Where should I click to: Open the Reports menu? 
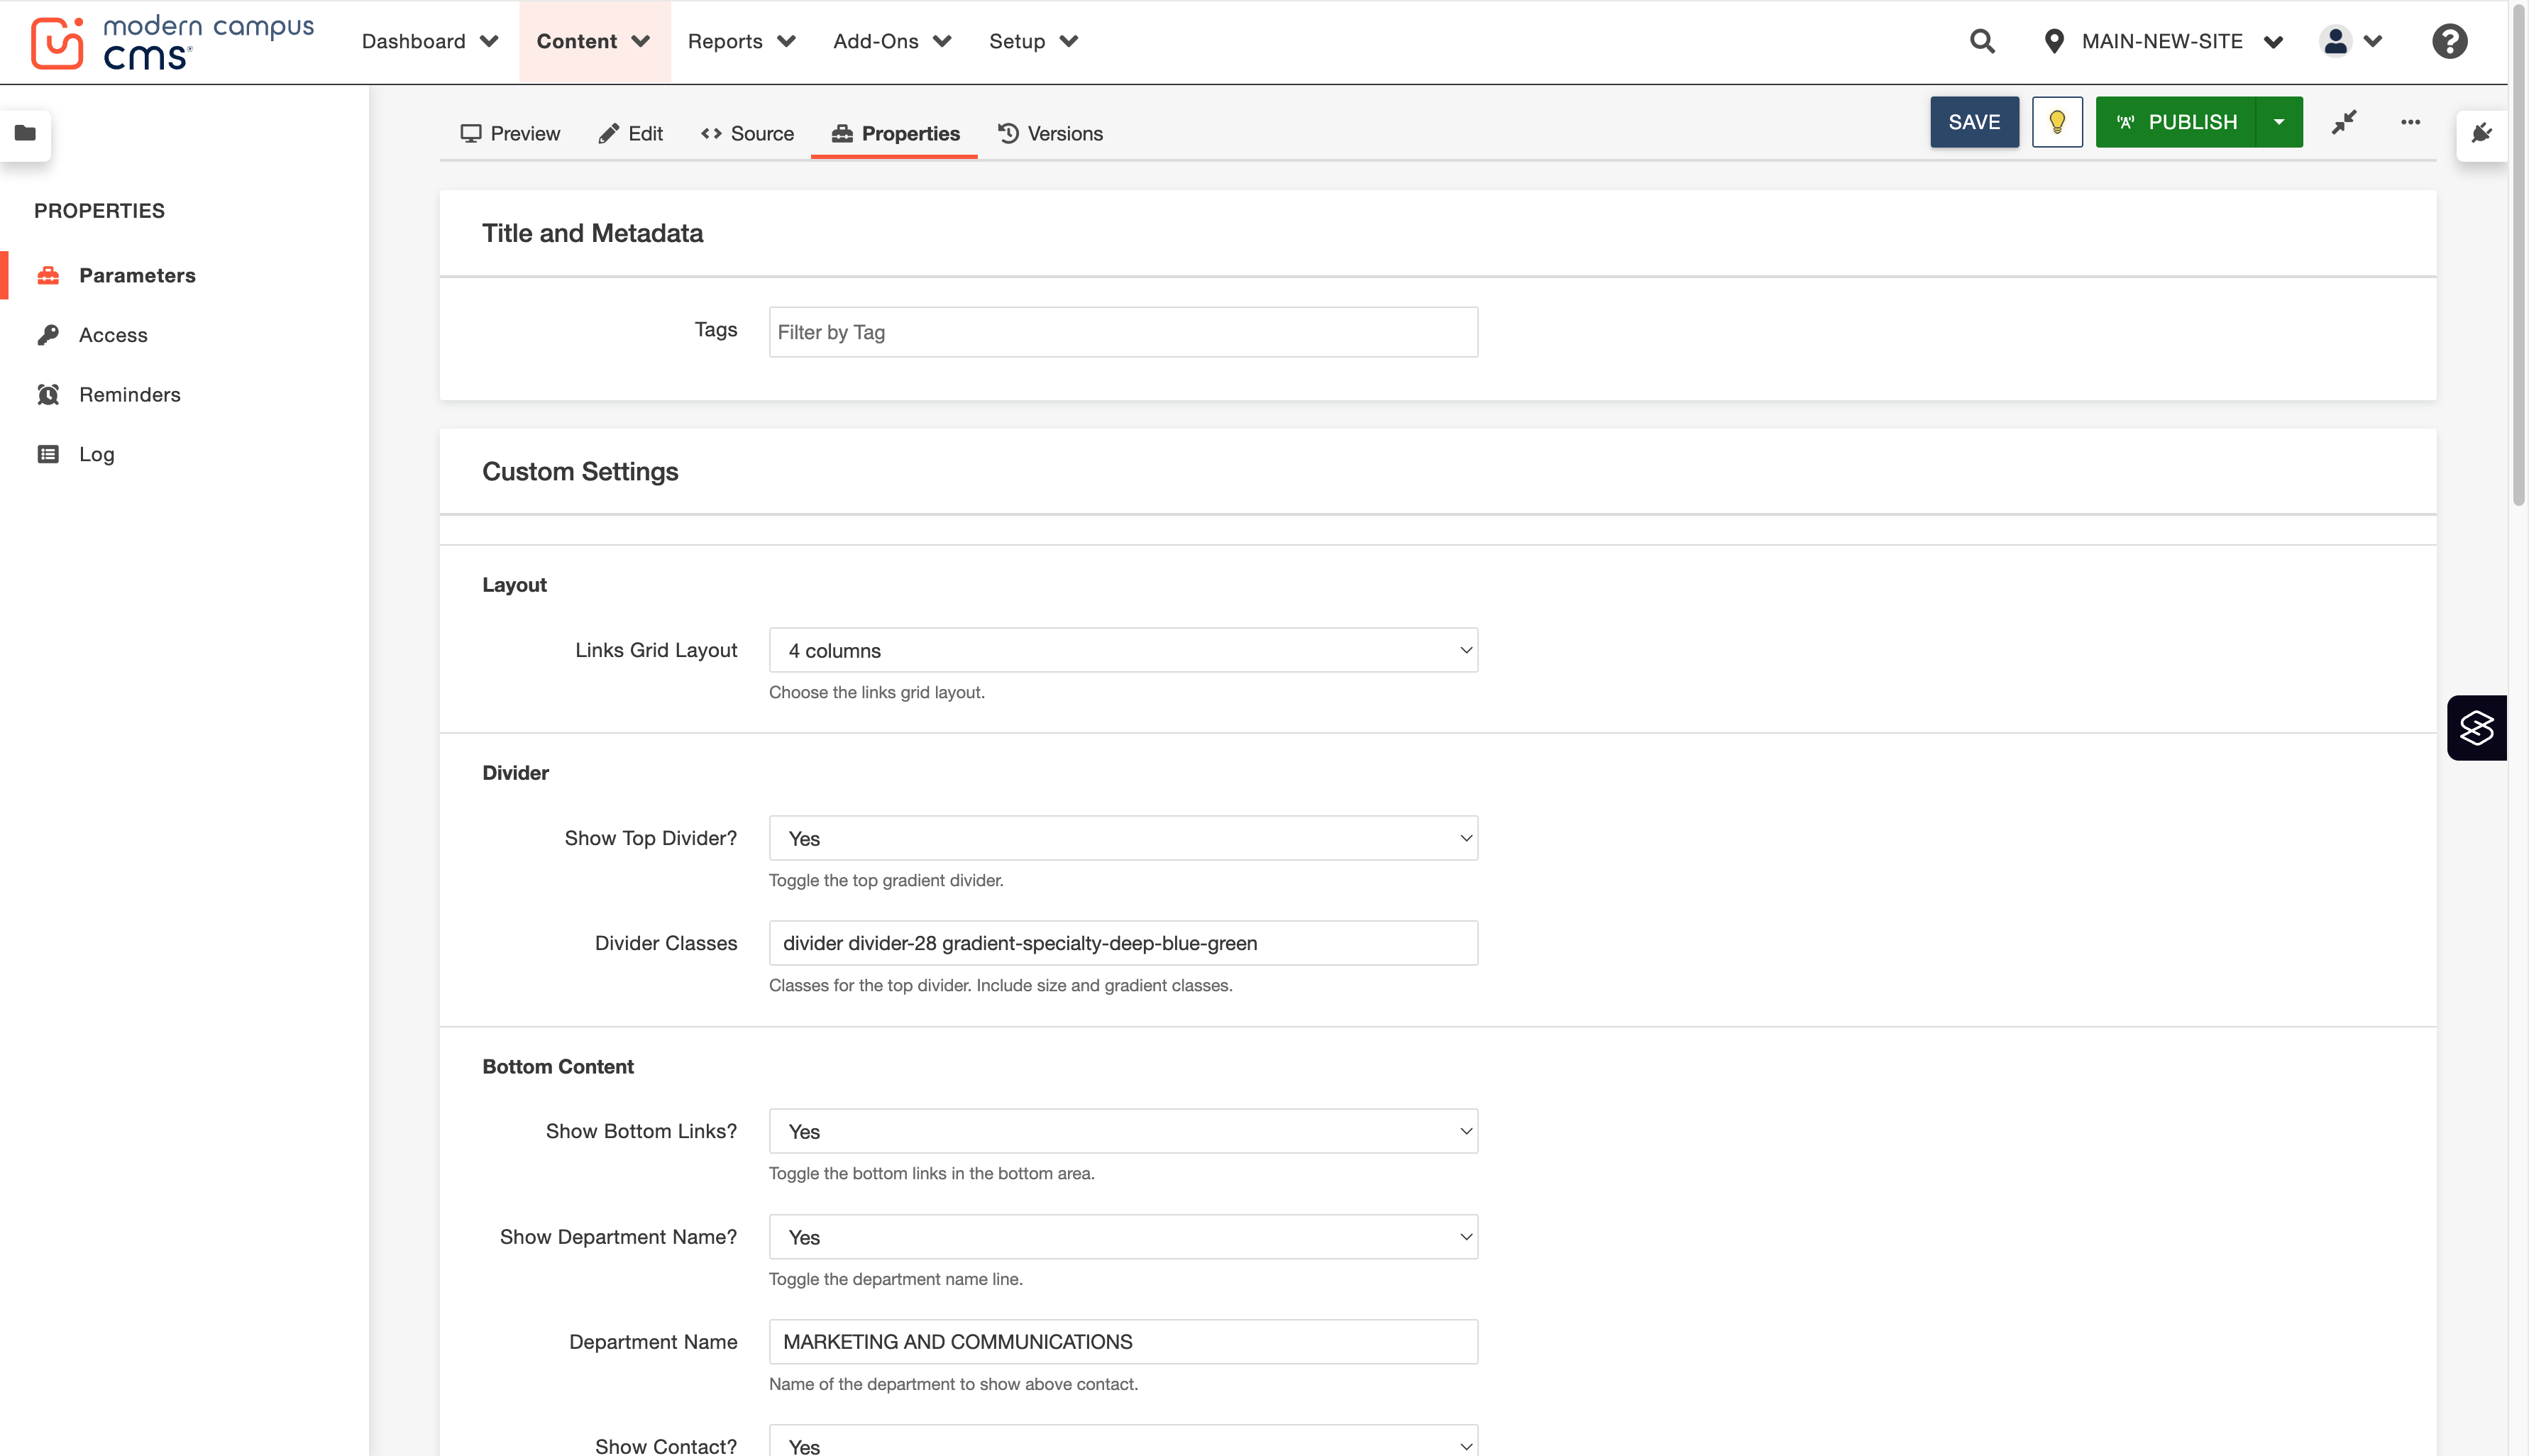[x=741, y=41]
